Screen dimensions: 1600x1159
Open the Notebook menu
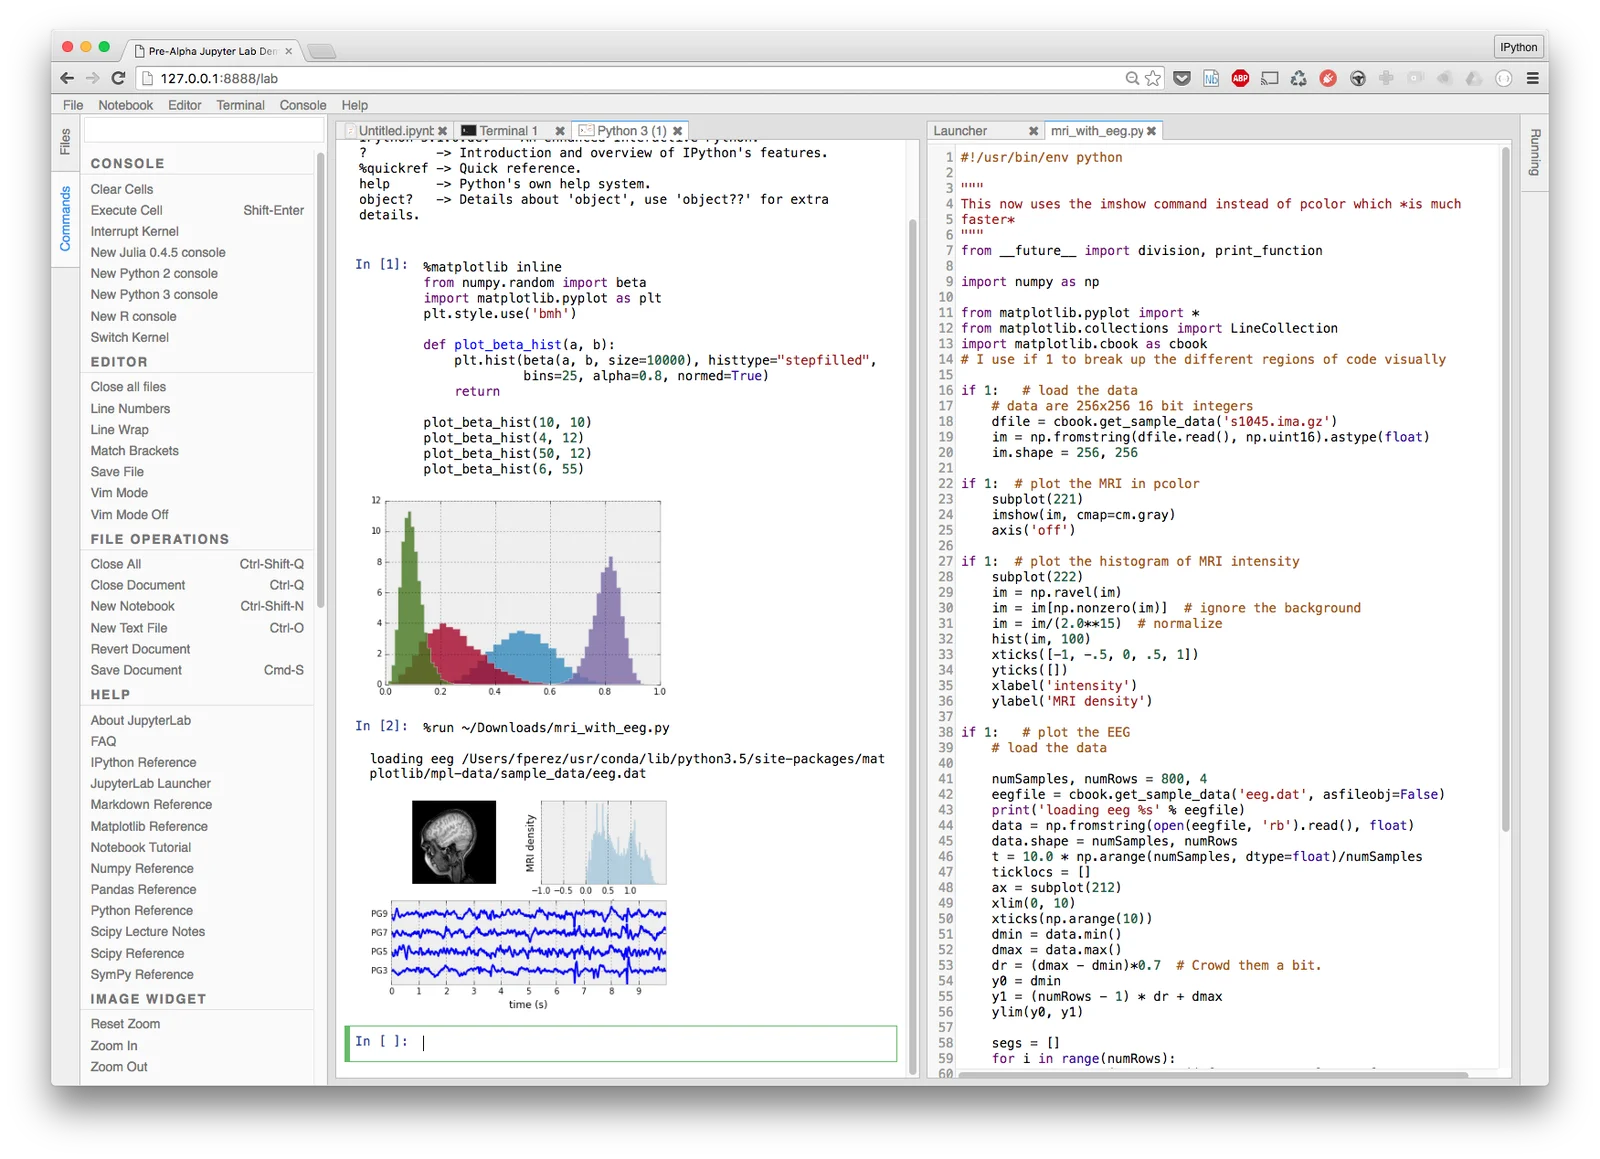(x=125, y=105)
